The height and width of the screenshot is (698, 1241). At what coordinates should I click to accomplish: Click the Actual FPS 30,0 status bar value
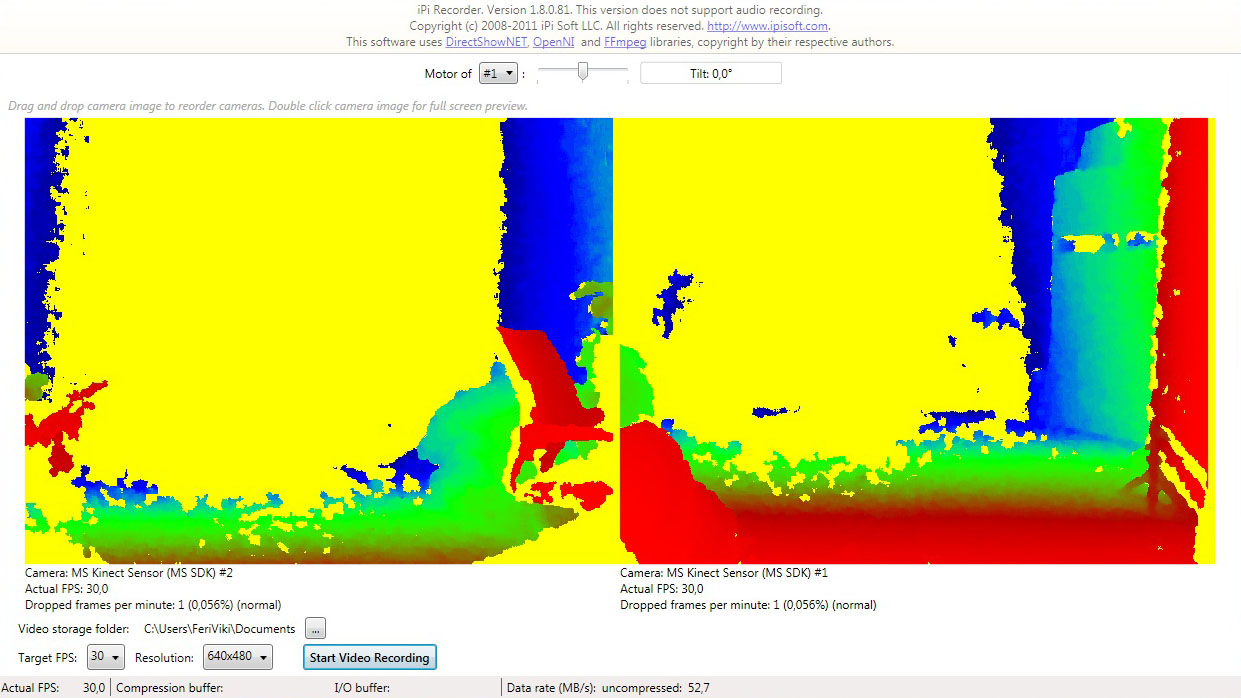coord(94,688)
